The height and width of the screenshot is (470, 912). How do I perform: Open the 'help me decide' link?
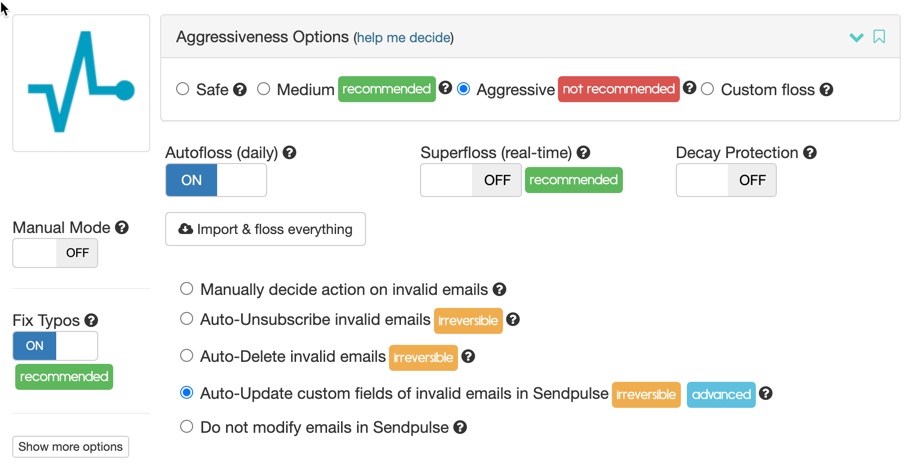pyautogui.click(x=404, y=38)
